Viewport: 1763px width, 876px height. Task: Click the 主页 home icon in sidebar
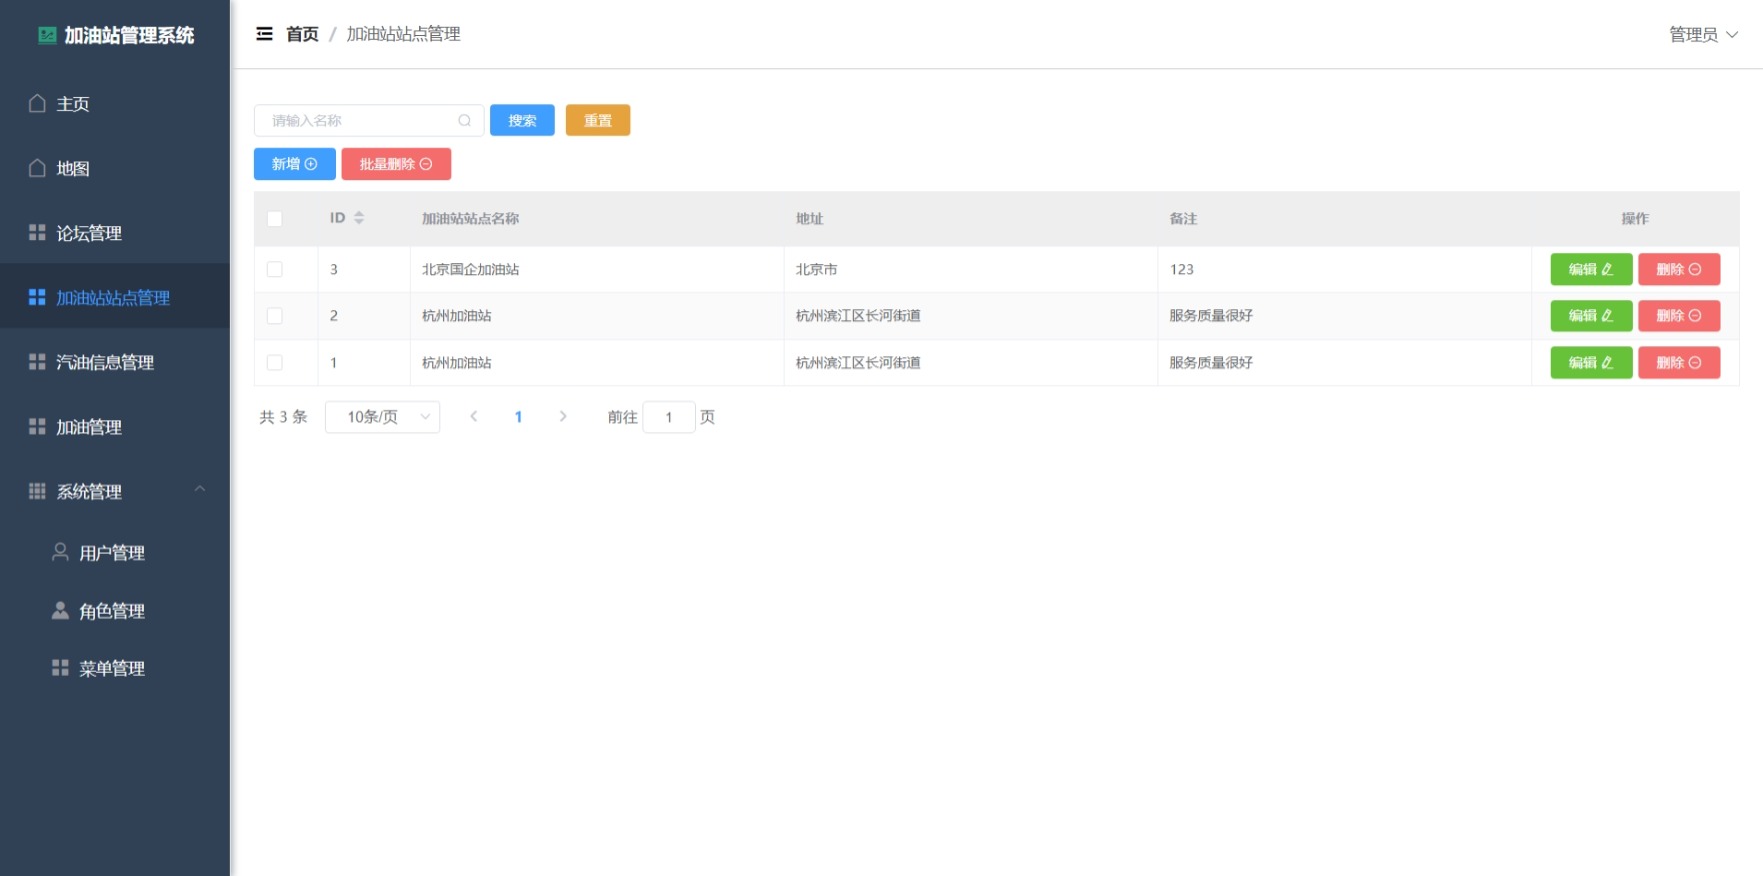point(37,104)
